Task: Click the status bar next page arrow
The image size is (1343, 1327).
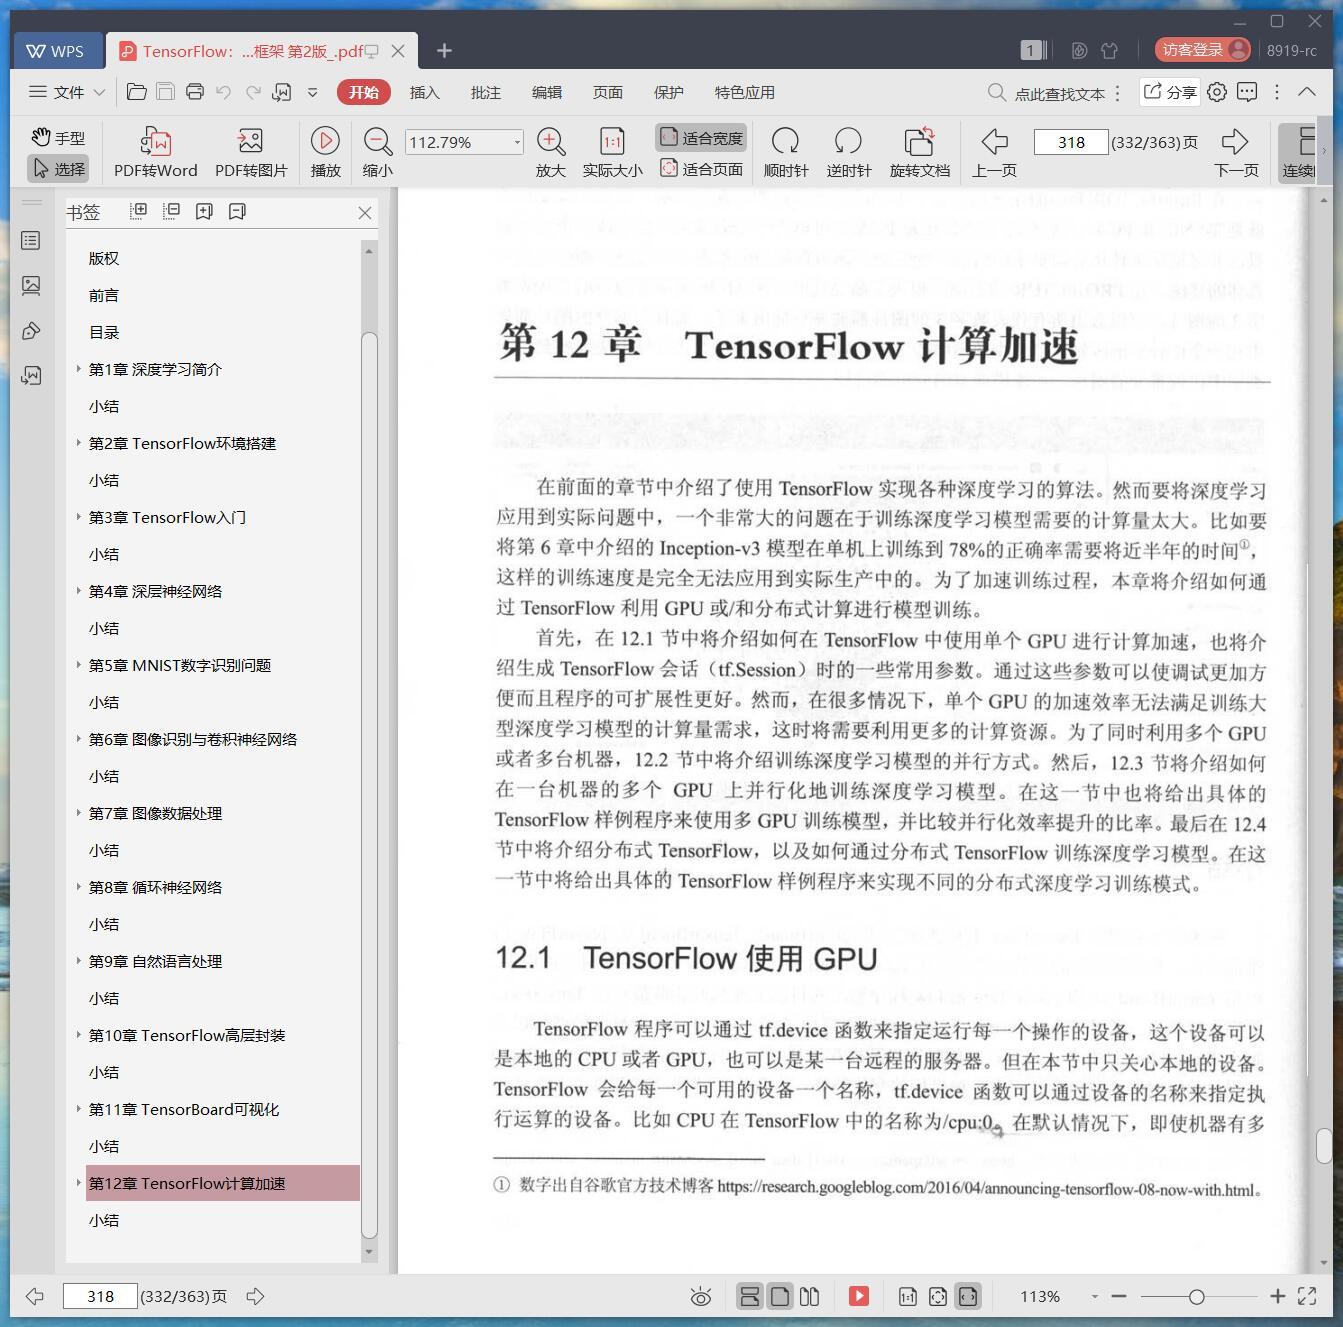Action: coord(256,1296)
